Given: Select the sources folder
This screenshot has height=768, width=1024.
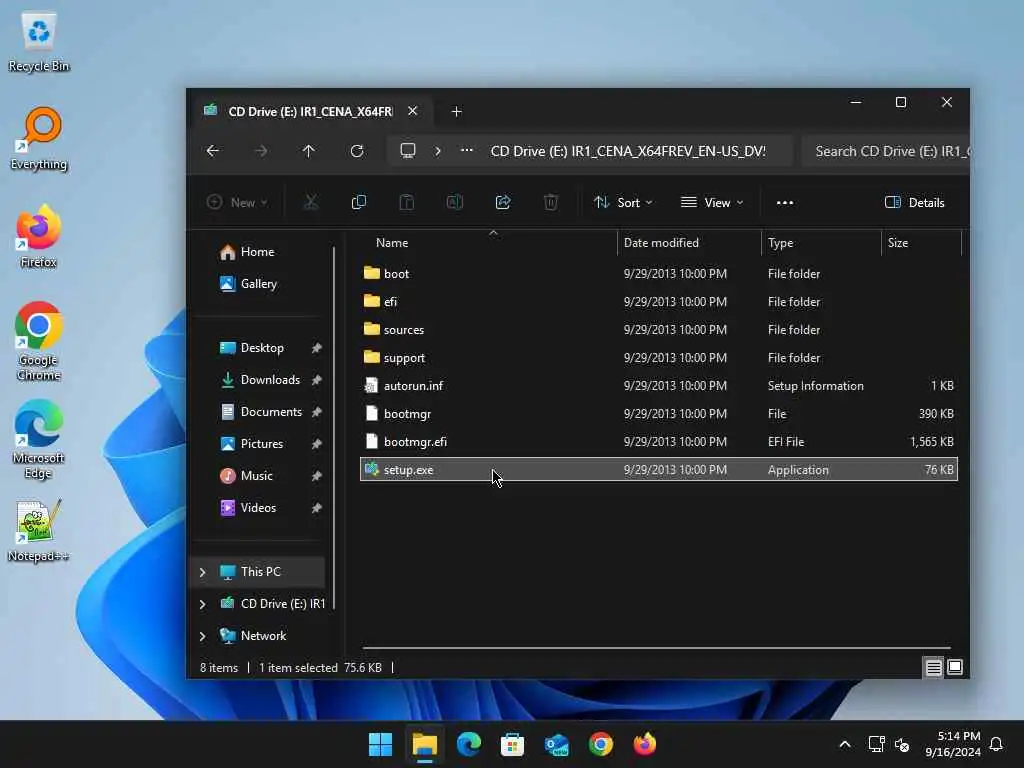Looking at the screenshot, I should pos(659,330).
